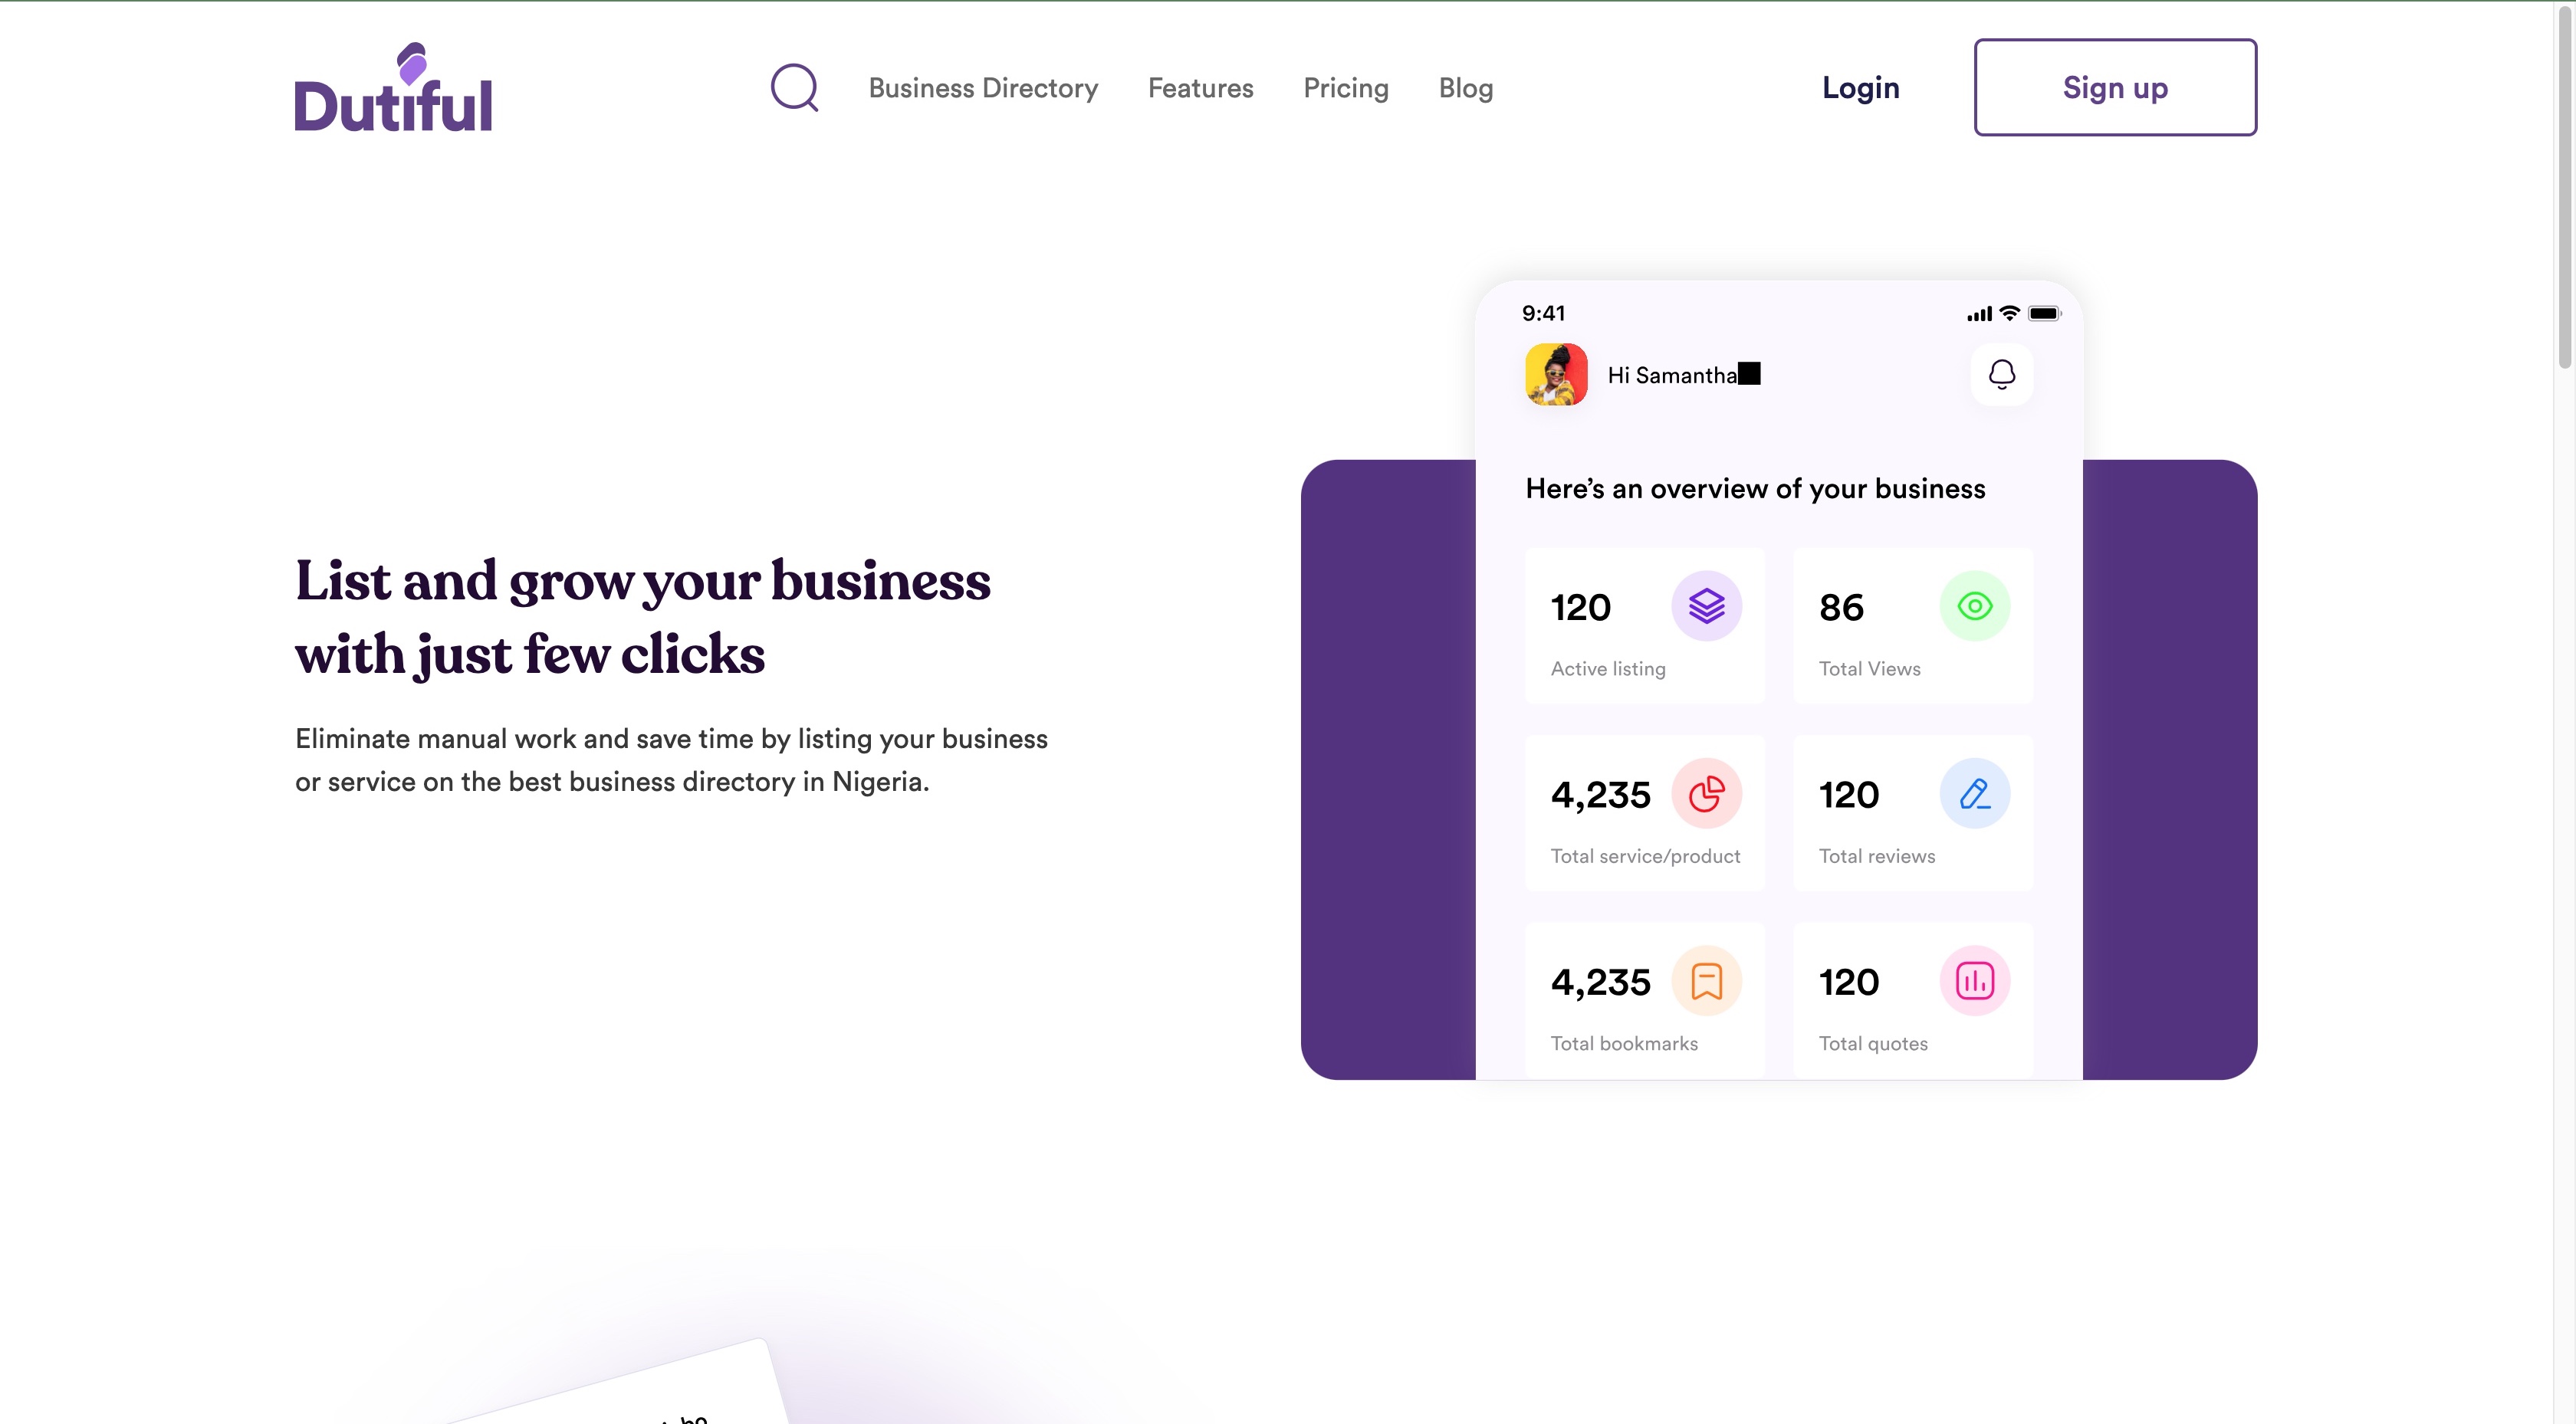Image resolution: width=2576 pixels, height=1424 pixels.
Task: Click the green eye icon for Total Views
Action: [x=1974, y=606]
